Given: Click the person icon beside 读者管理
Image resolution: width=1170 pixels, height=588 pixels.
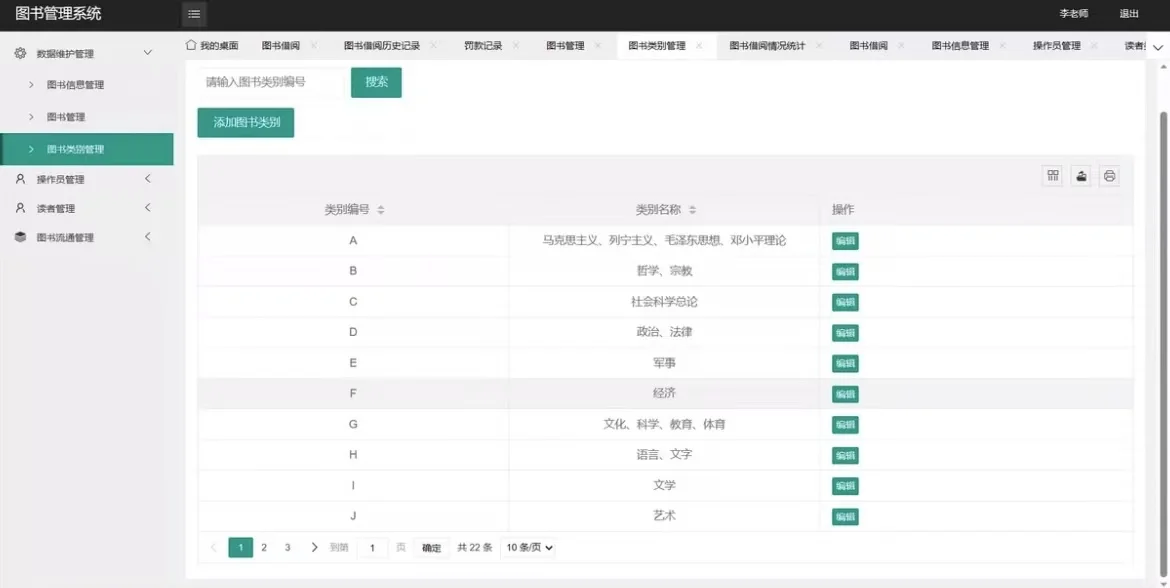Looking at the screenshot, I should point(22,208).
